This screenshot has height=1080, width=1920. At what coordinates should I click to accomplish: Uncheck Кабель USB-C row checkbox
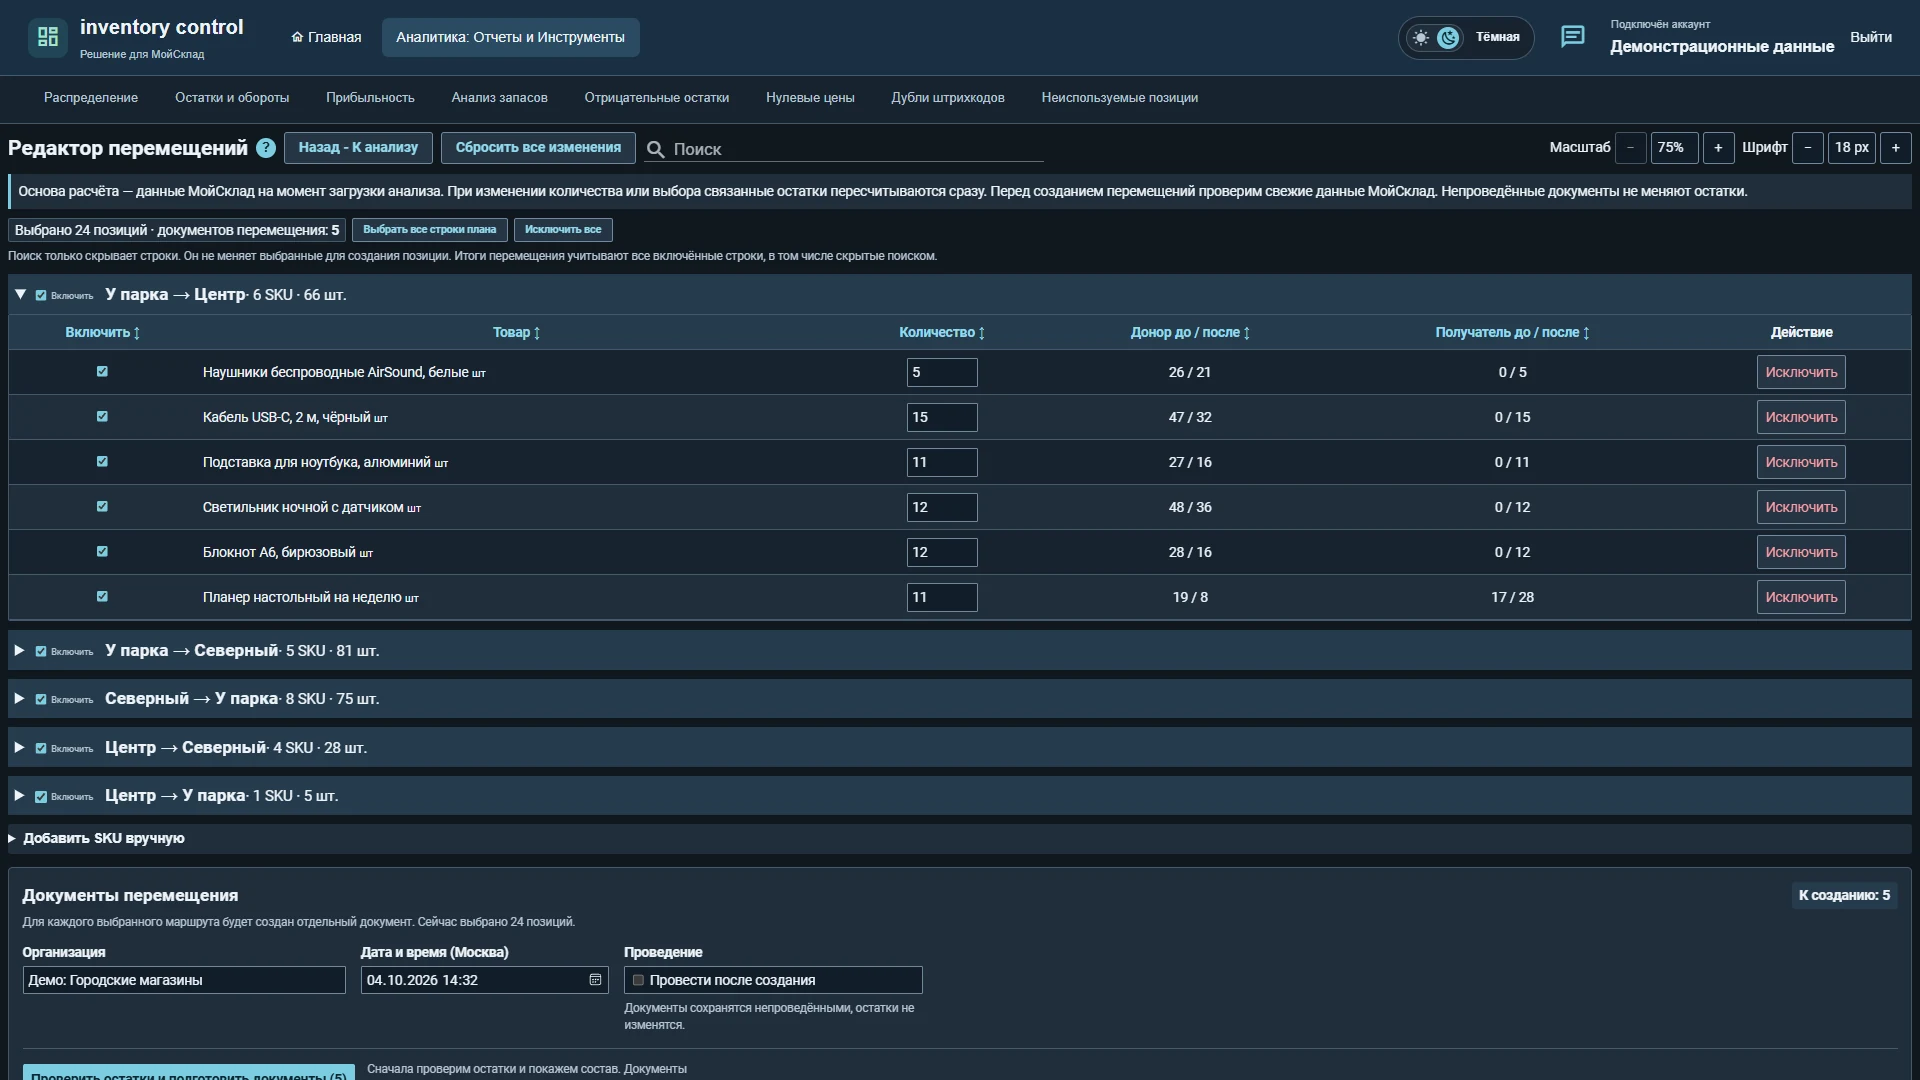[x=102, y=417]
